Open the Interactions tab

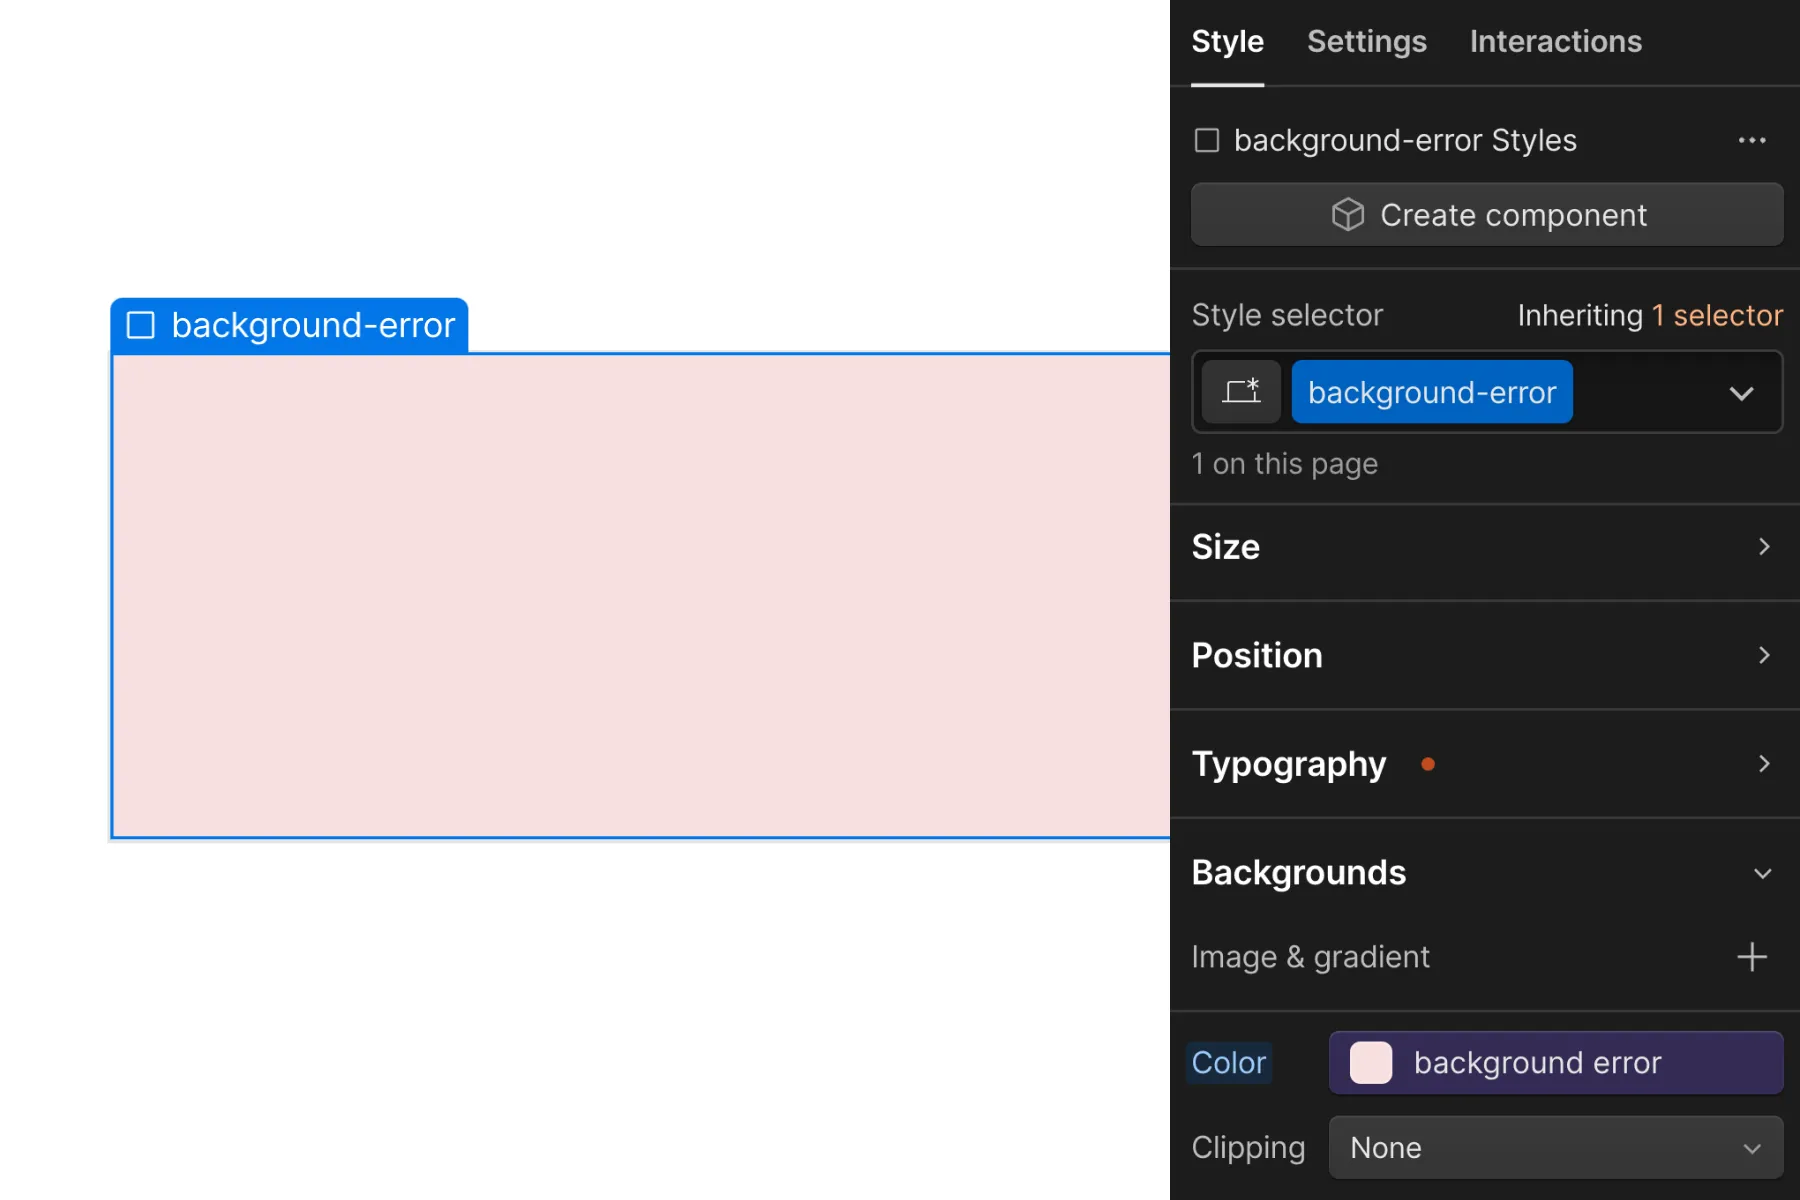(1555, 42)
